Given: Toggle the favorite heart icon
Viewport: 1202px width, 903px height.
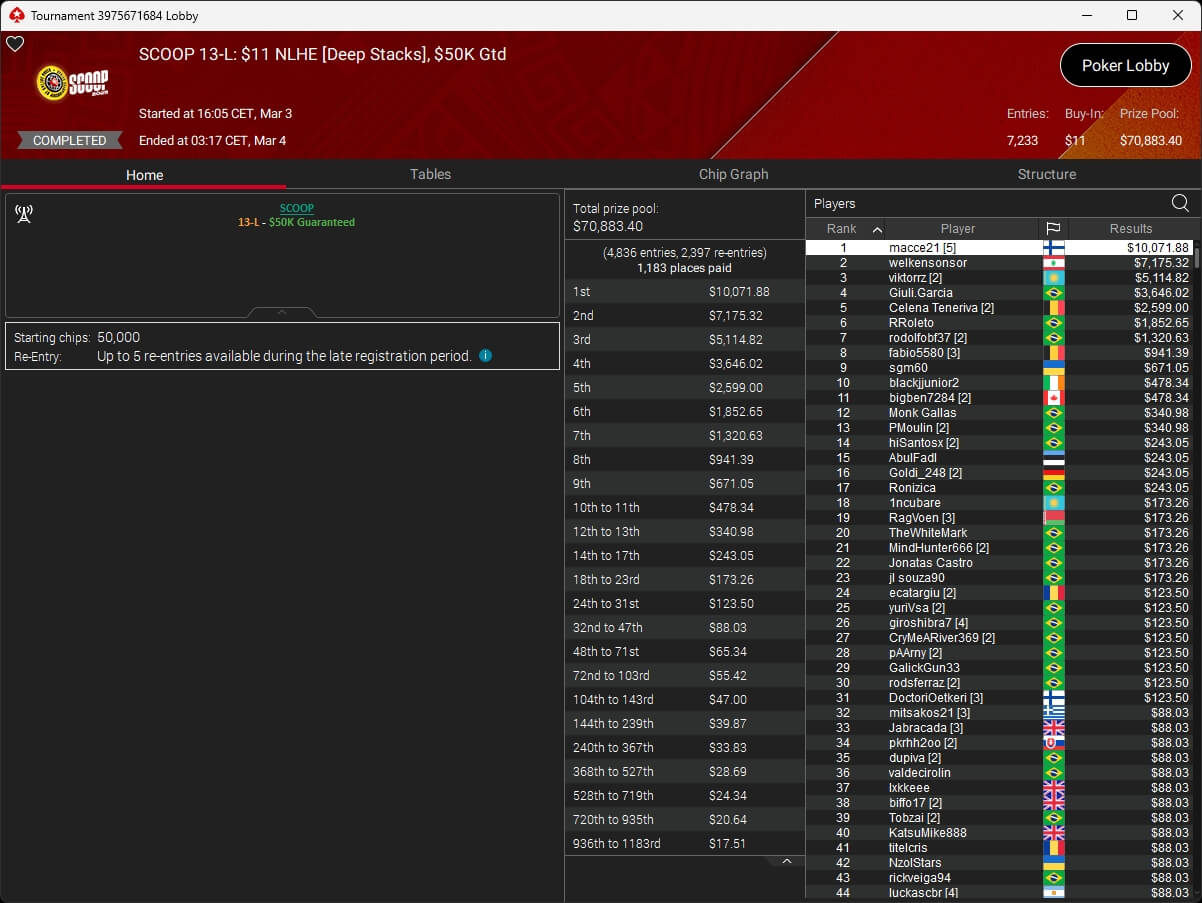Looking at the screenshot, I should tap(15, 44).
